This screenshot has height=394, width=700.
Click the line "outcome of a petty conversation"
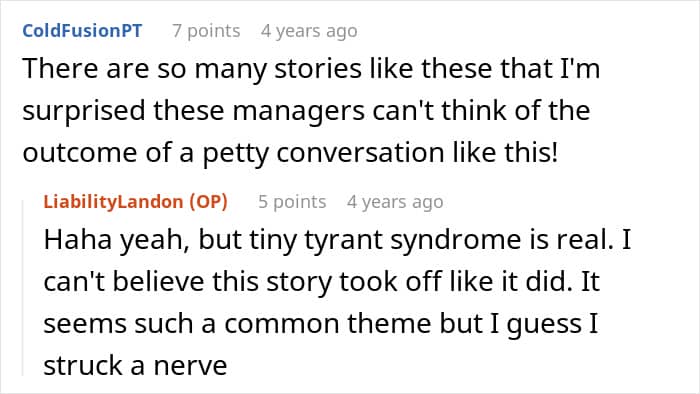290,153
